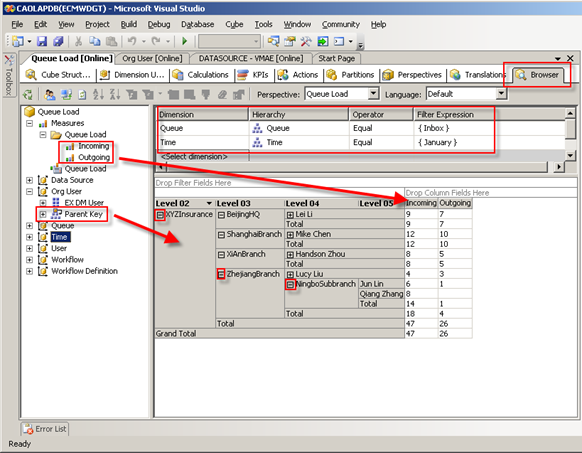This screenshot has height=453, width=582.
Task: Click filter pane horizontal scroll right arrow
Action: [x=558, y=167]
